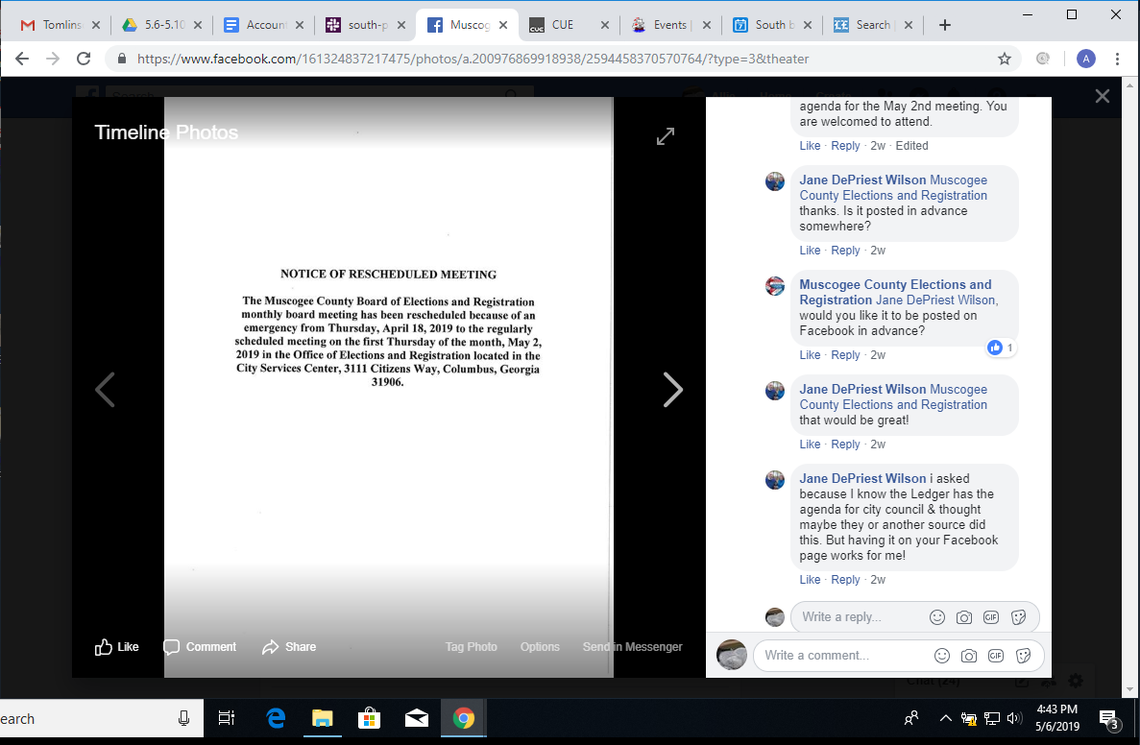
Task: Go to the next photo
Action: 673,390
